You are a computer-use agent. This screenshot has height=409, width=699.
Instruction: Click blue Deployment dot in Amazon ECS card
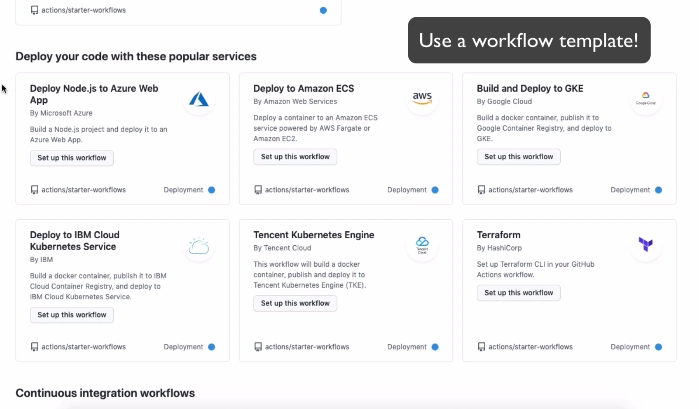435,190
